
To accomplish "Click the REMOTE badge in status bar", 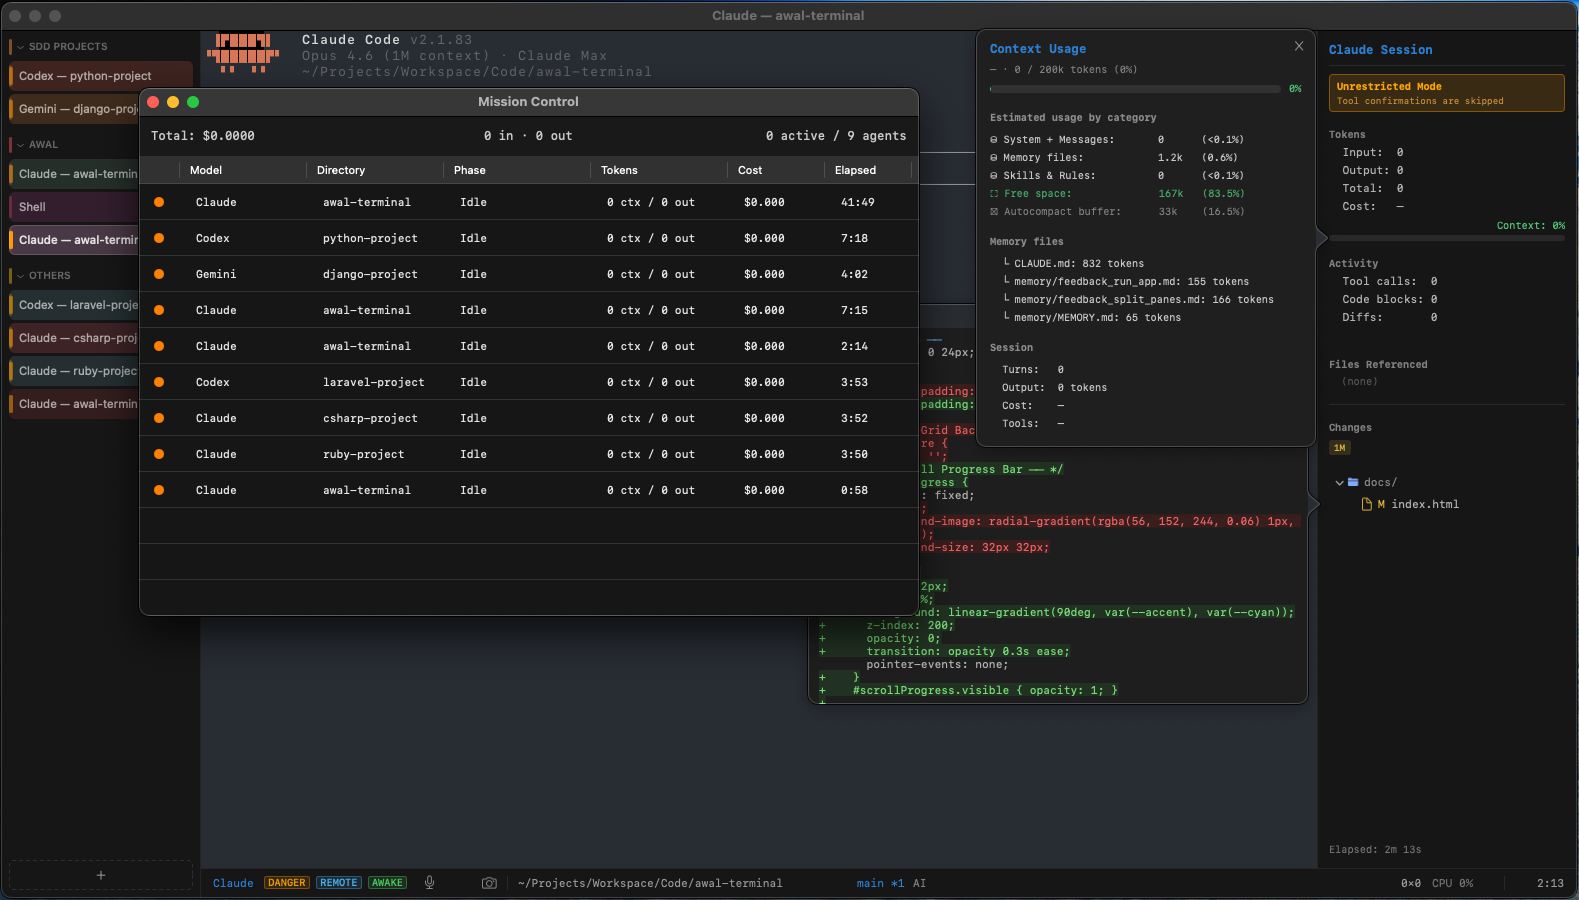I will click(x=339, y=883).
